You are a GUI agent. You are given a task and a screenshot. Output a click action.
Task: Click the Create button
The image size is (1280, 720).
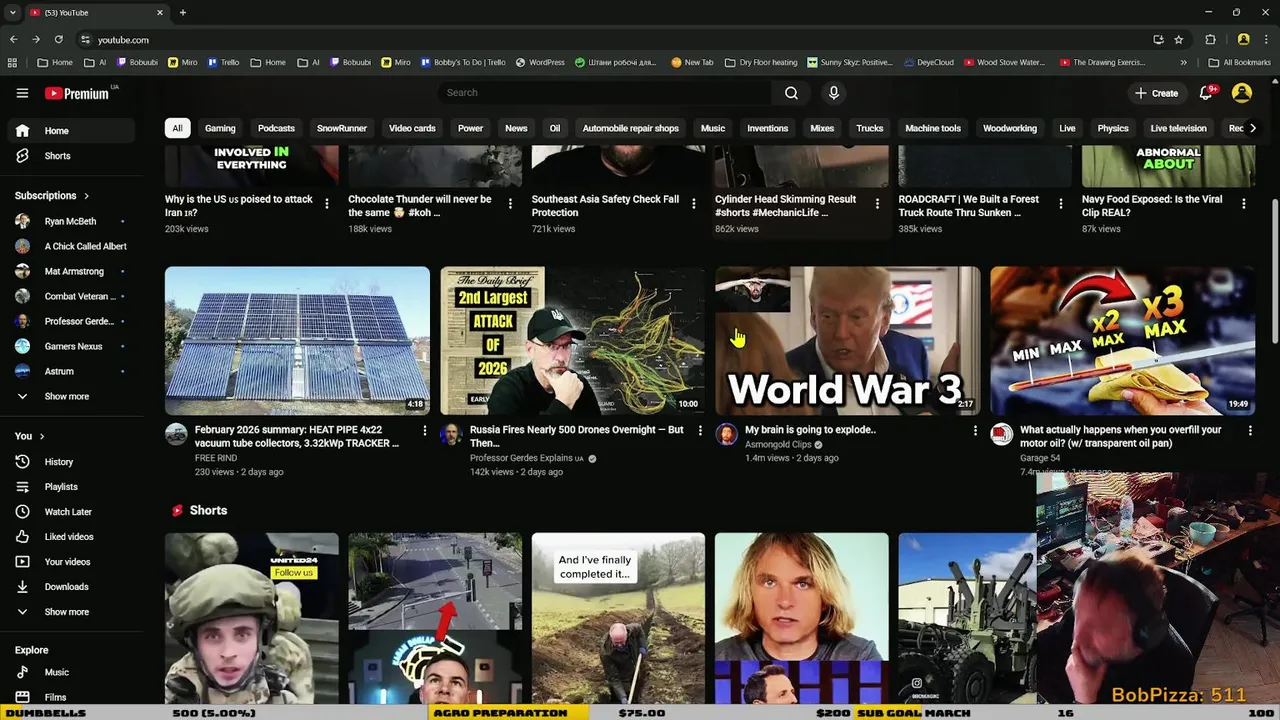click(1156, 93)
